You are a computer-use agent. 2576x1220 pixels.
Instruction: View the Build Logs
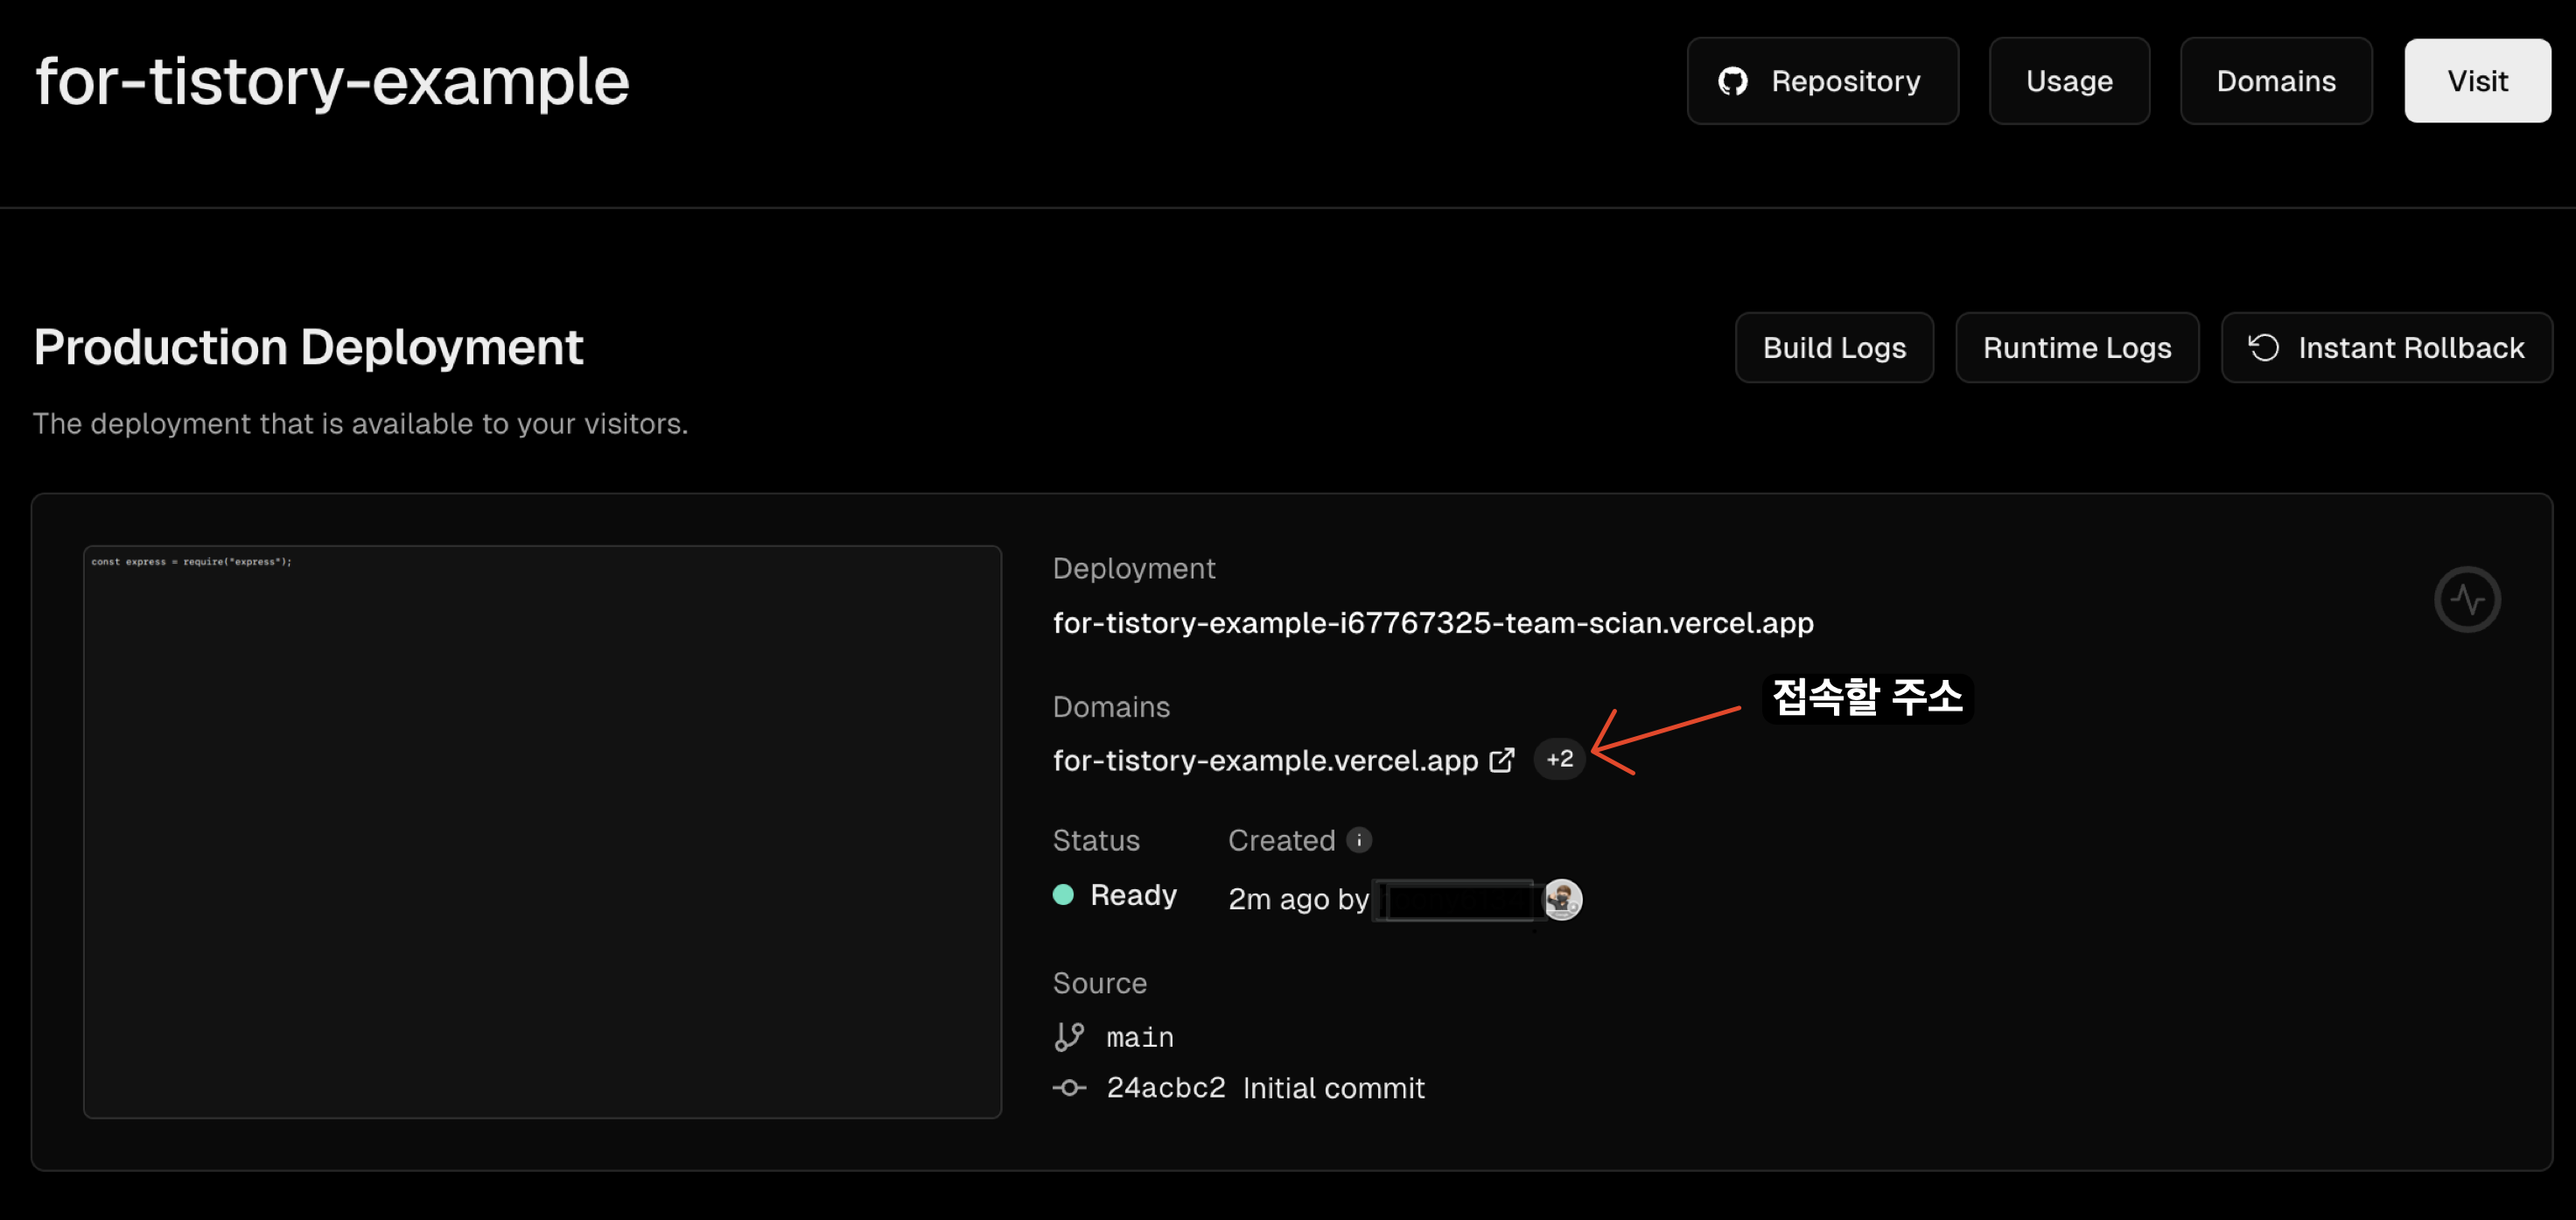pyautogui.click(x=1833, y=347)
